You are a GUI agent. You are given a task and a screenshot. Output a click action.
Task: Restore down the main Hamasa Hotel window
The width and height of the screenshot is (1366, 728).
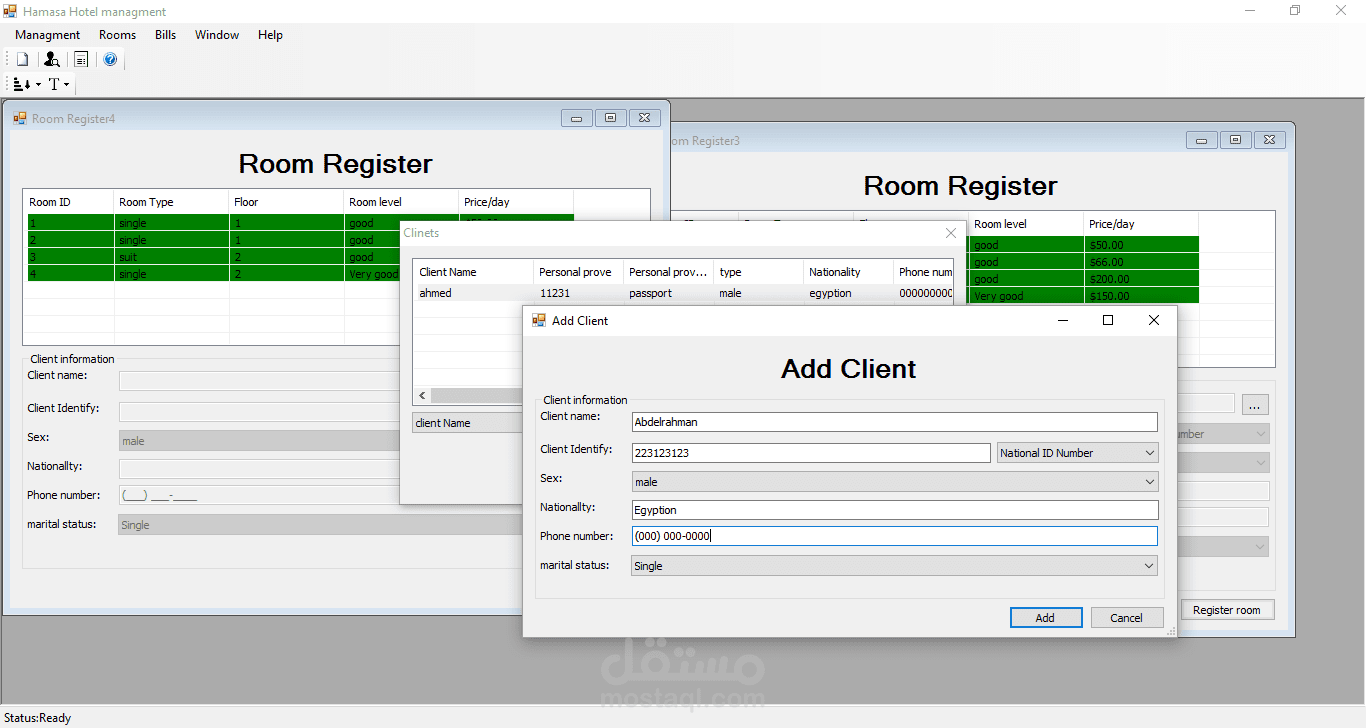(1295, 11)
